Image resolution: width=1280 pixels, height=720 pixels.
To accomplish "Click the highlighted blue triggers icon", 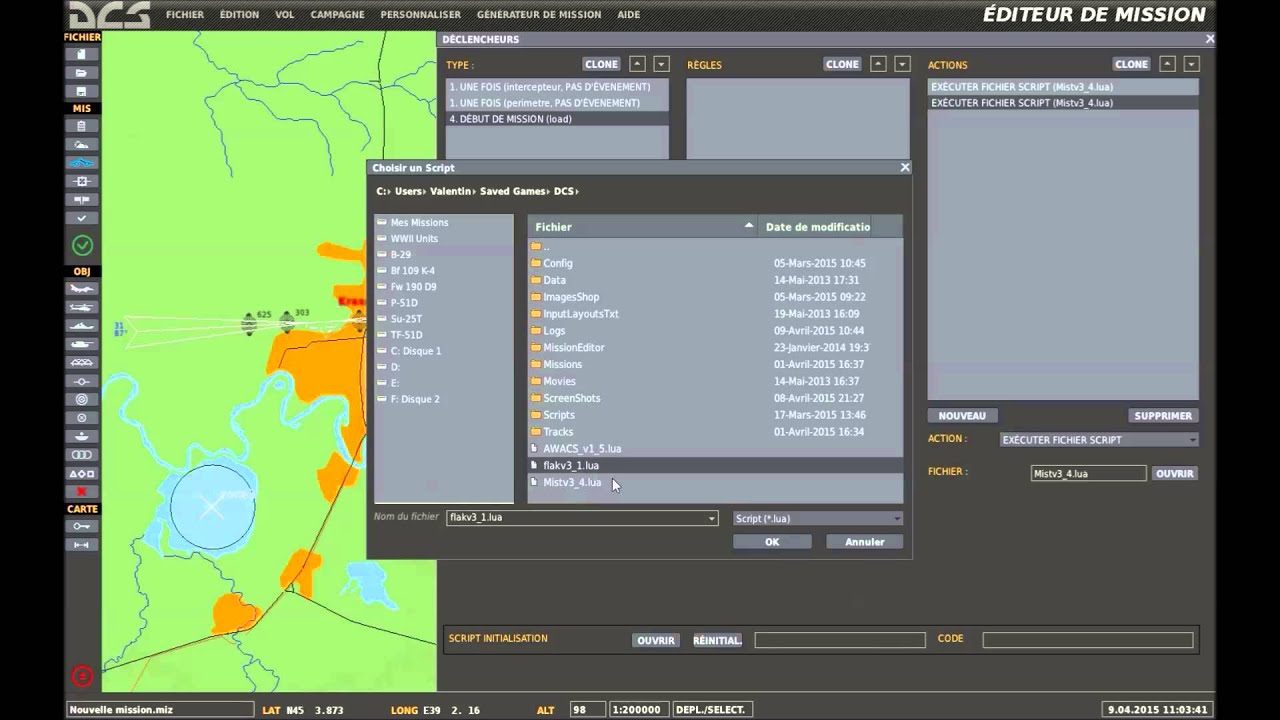I will (x=82, y=162).
